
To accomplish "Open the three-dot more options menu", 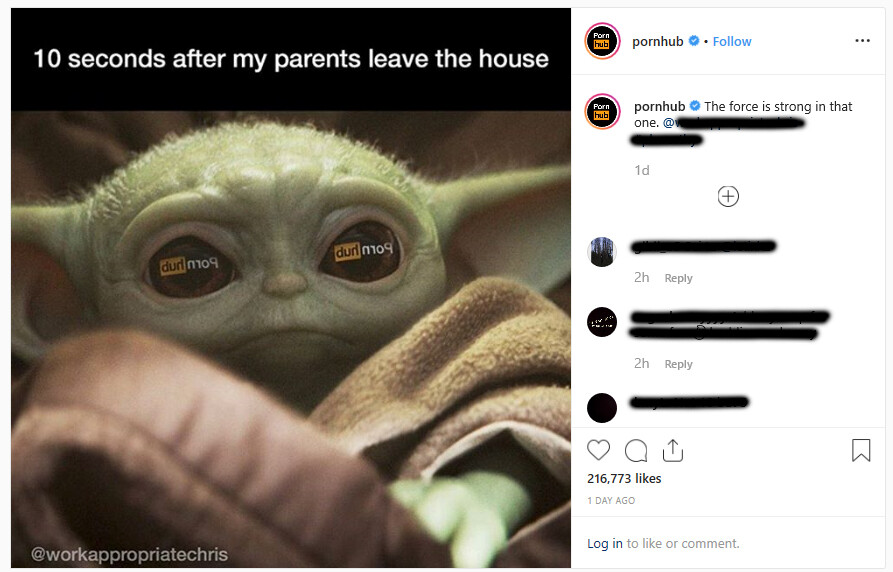I will coord(862,40).
